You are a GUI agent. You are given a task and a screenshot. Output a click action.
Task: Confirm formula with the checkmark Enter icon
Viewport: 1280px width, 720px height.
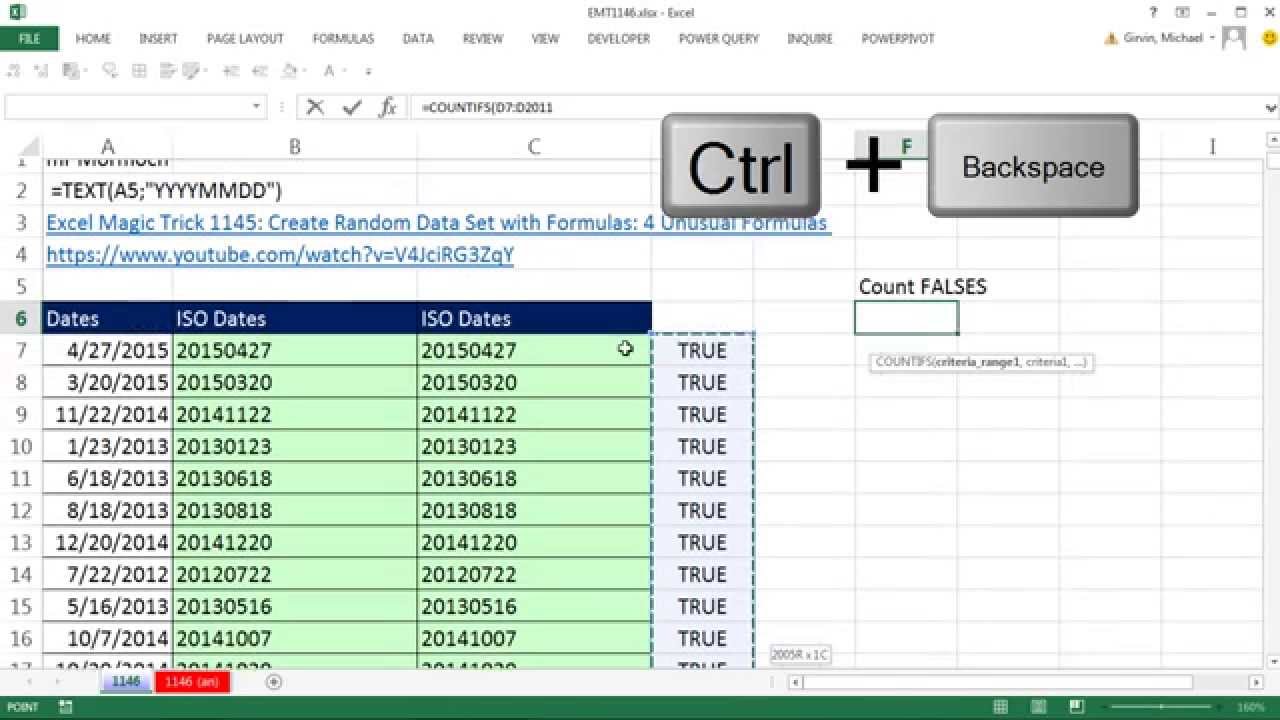point(351,107)
